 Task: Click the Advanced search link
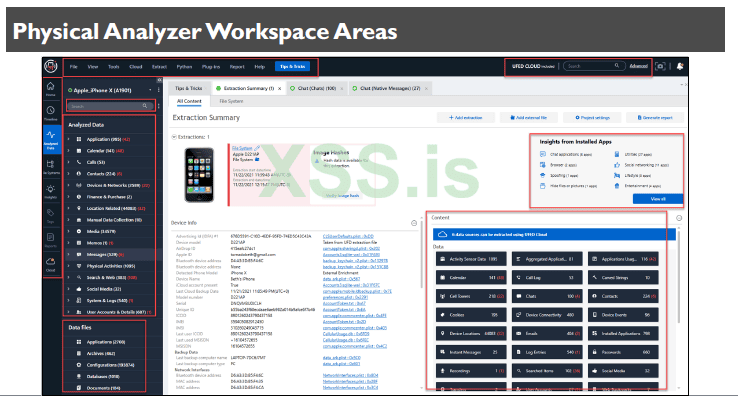point(638,66)
